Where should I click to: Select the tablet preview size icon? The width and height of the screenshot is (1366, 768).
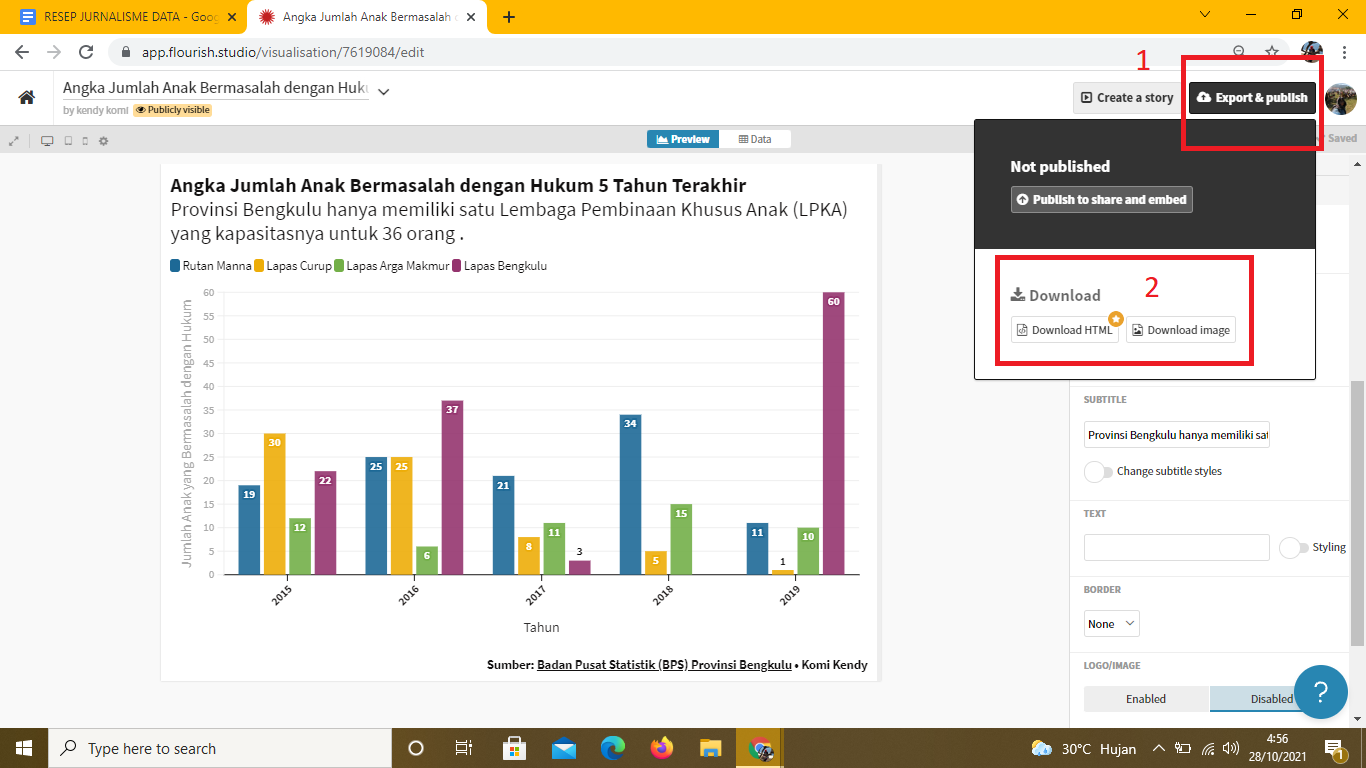(x=68, y=141)
